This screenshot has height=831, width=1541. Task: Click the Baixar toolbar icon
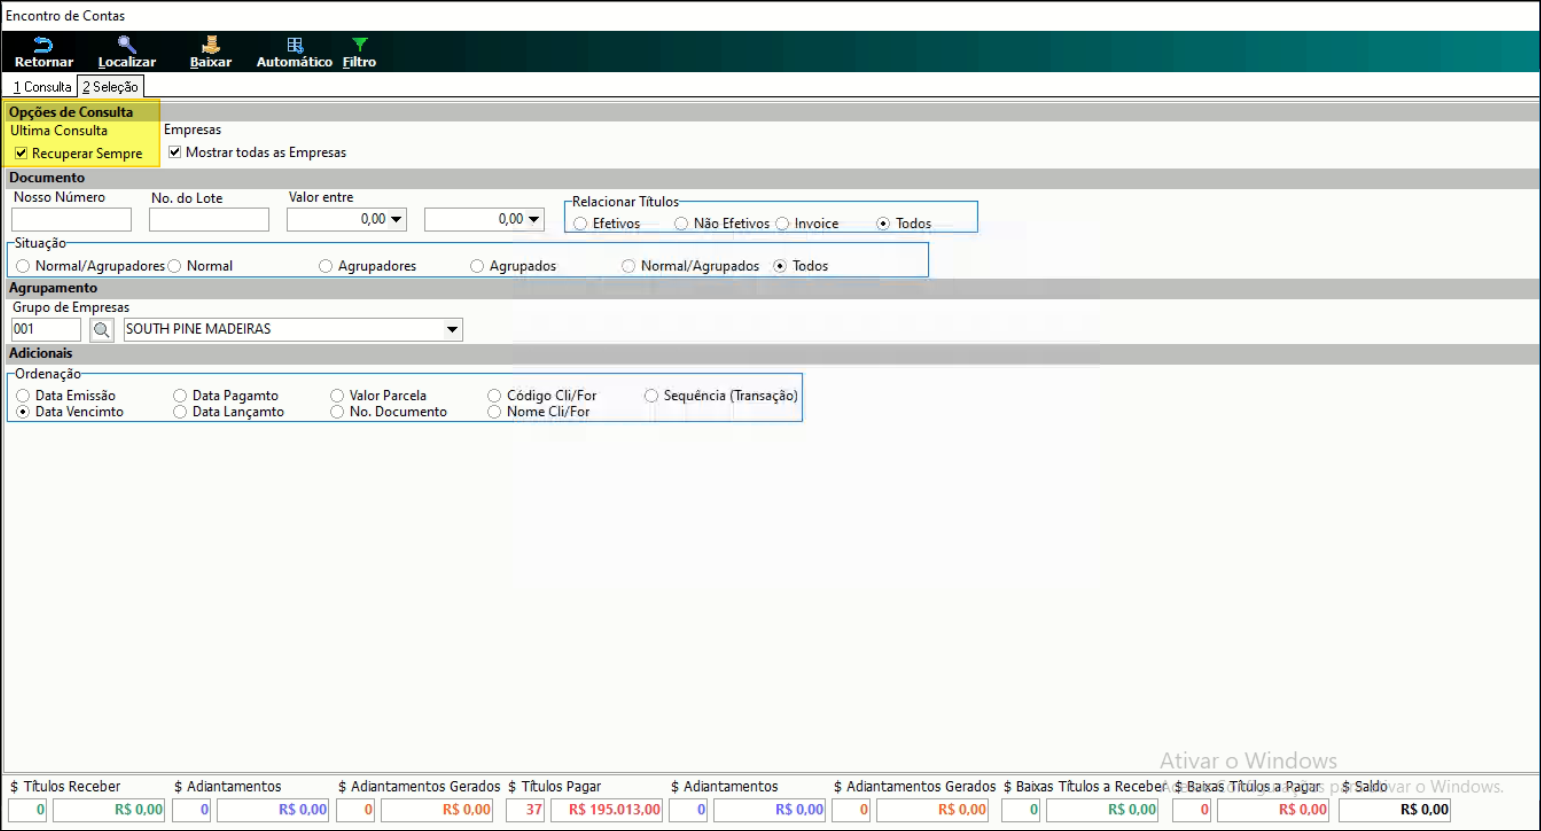click(x=210, y=45)
